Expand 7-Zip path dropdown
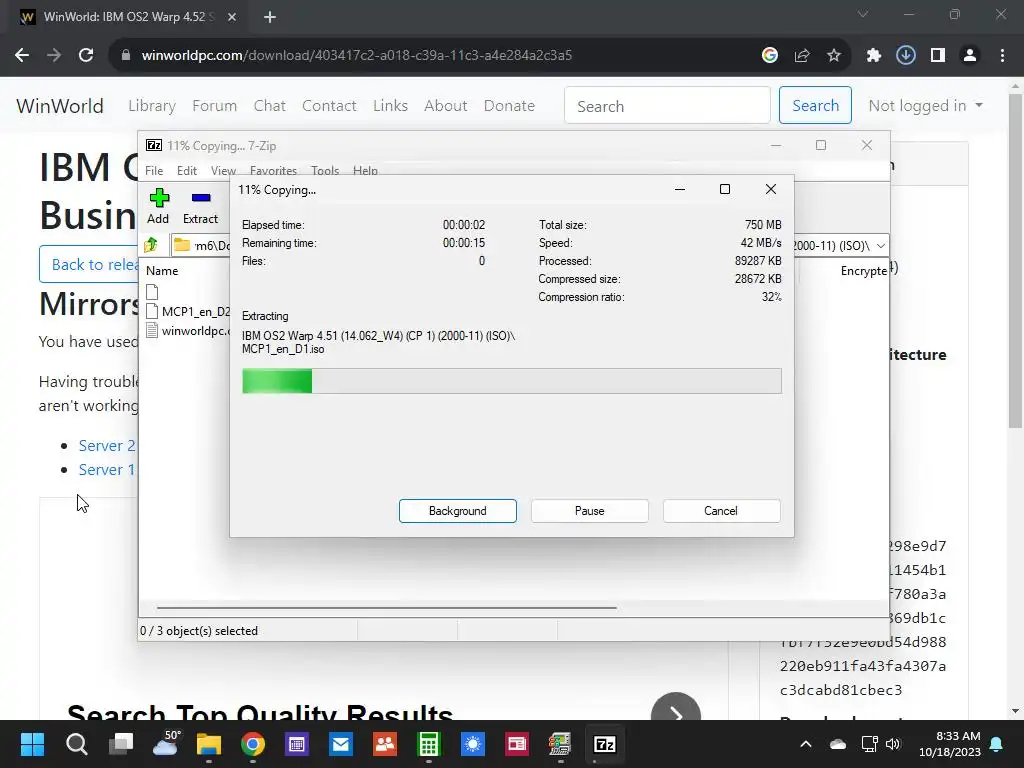Viewport: 1024px width, 768px height. [880, 246]
